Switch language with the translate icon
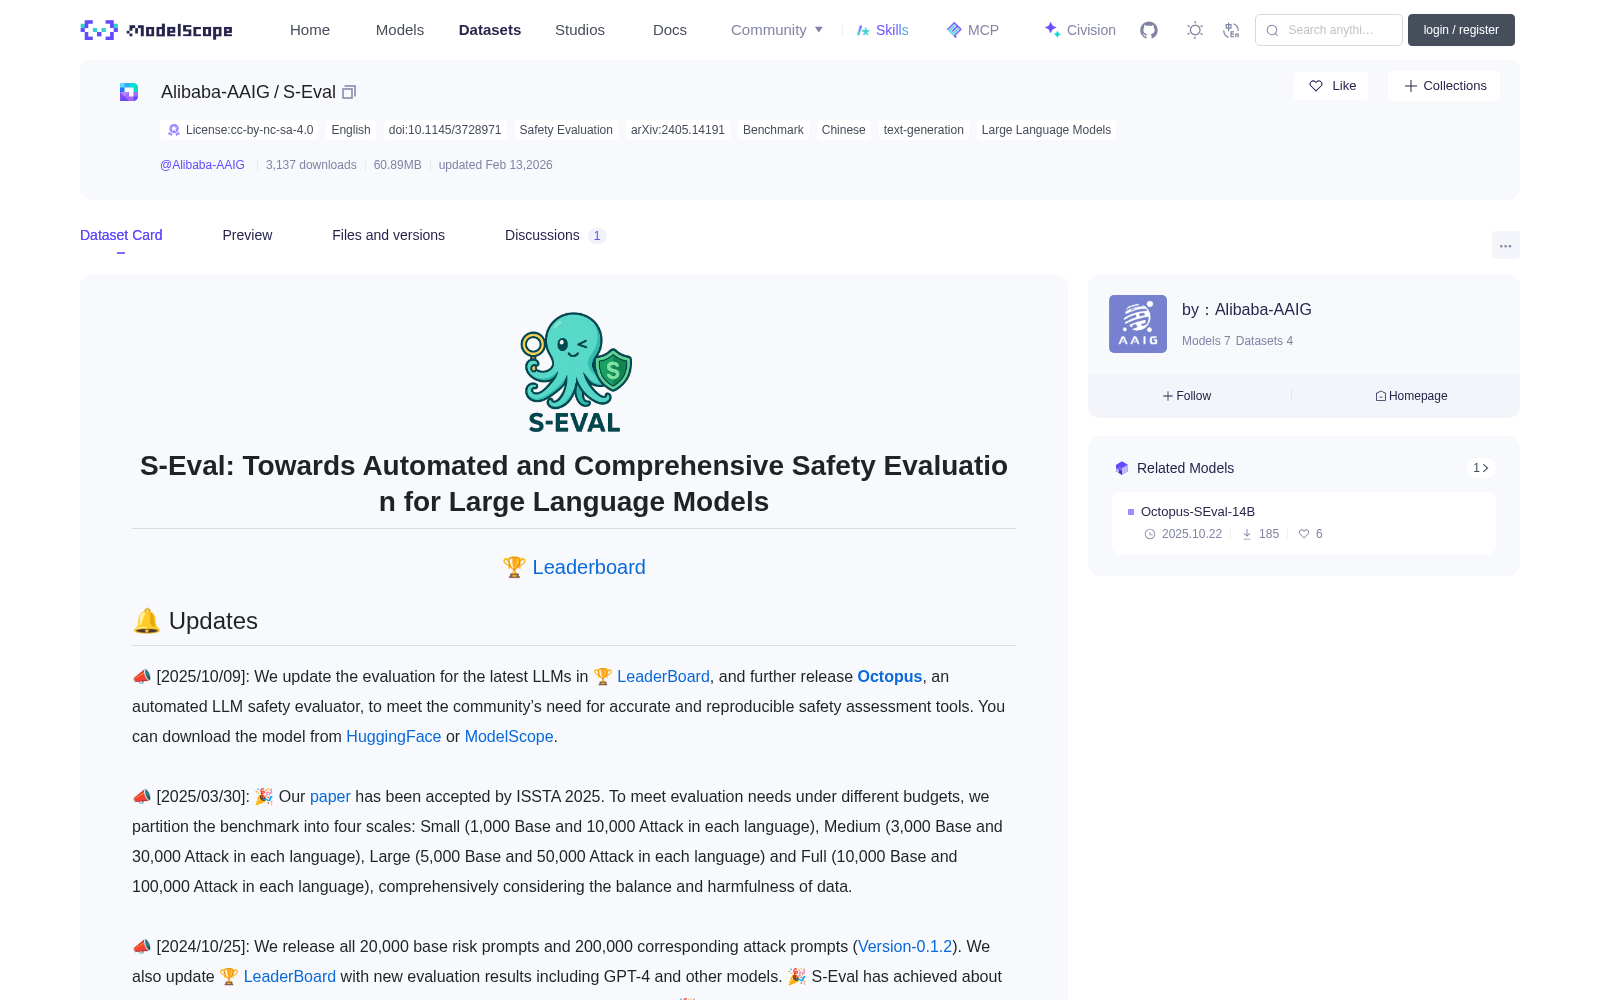The height and width of the screenshot is (1000, 1600). [x=1232, y=30]
